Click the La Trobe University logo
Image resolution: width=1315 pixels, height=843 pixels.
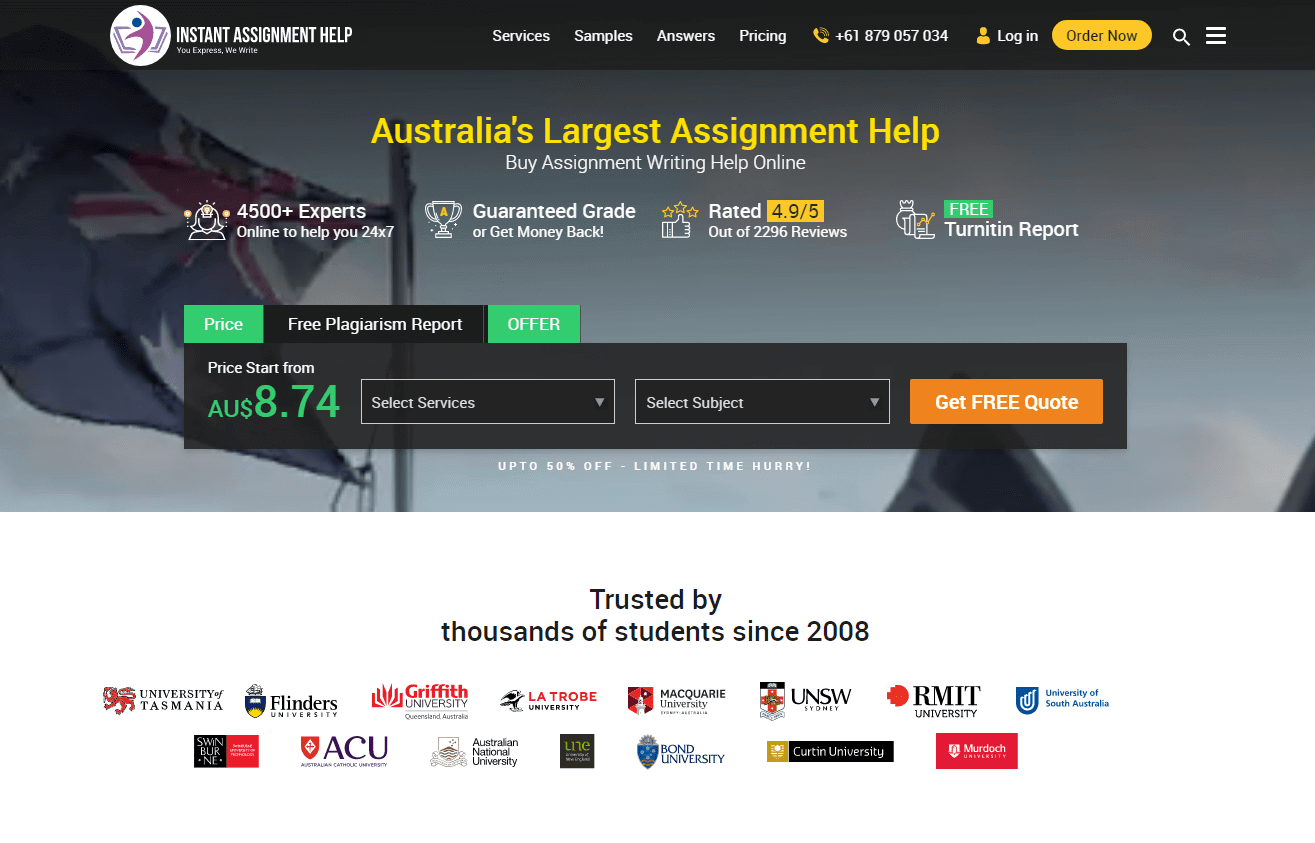coord(548,700)
